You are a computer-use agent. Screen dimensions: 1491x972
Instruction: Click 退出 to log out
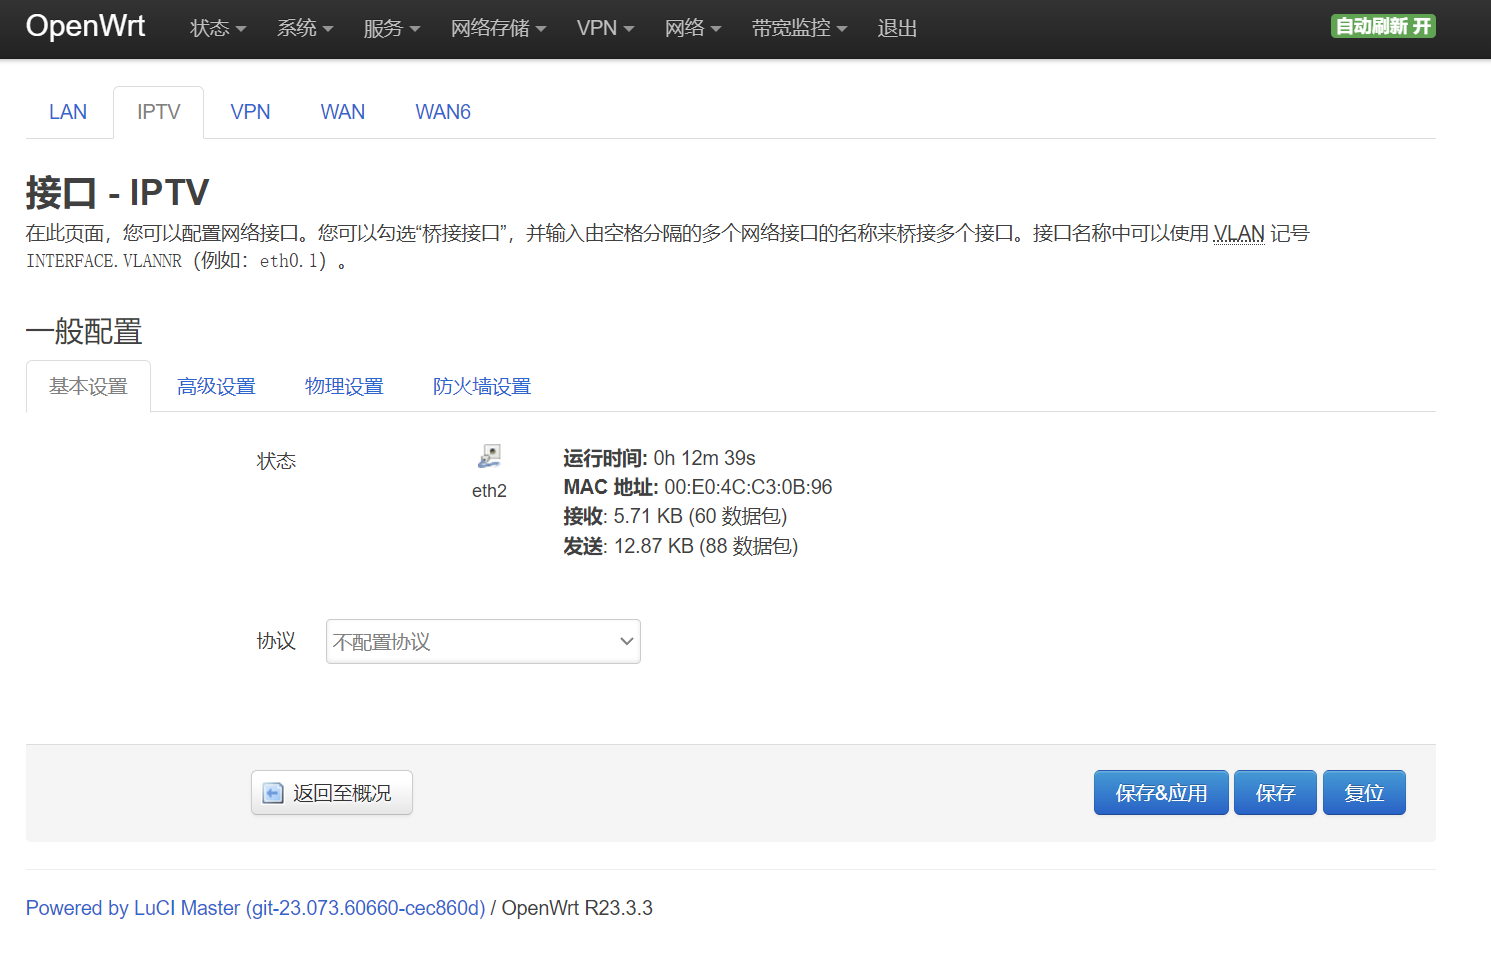pos(896,28)
